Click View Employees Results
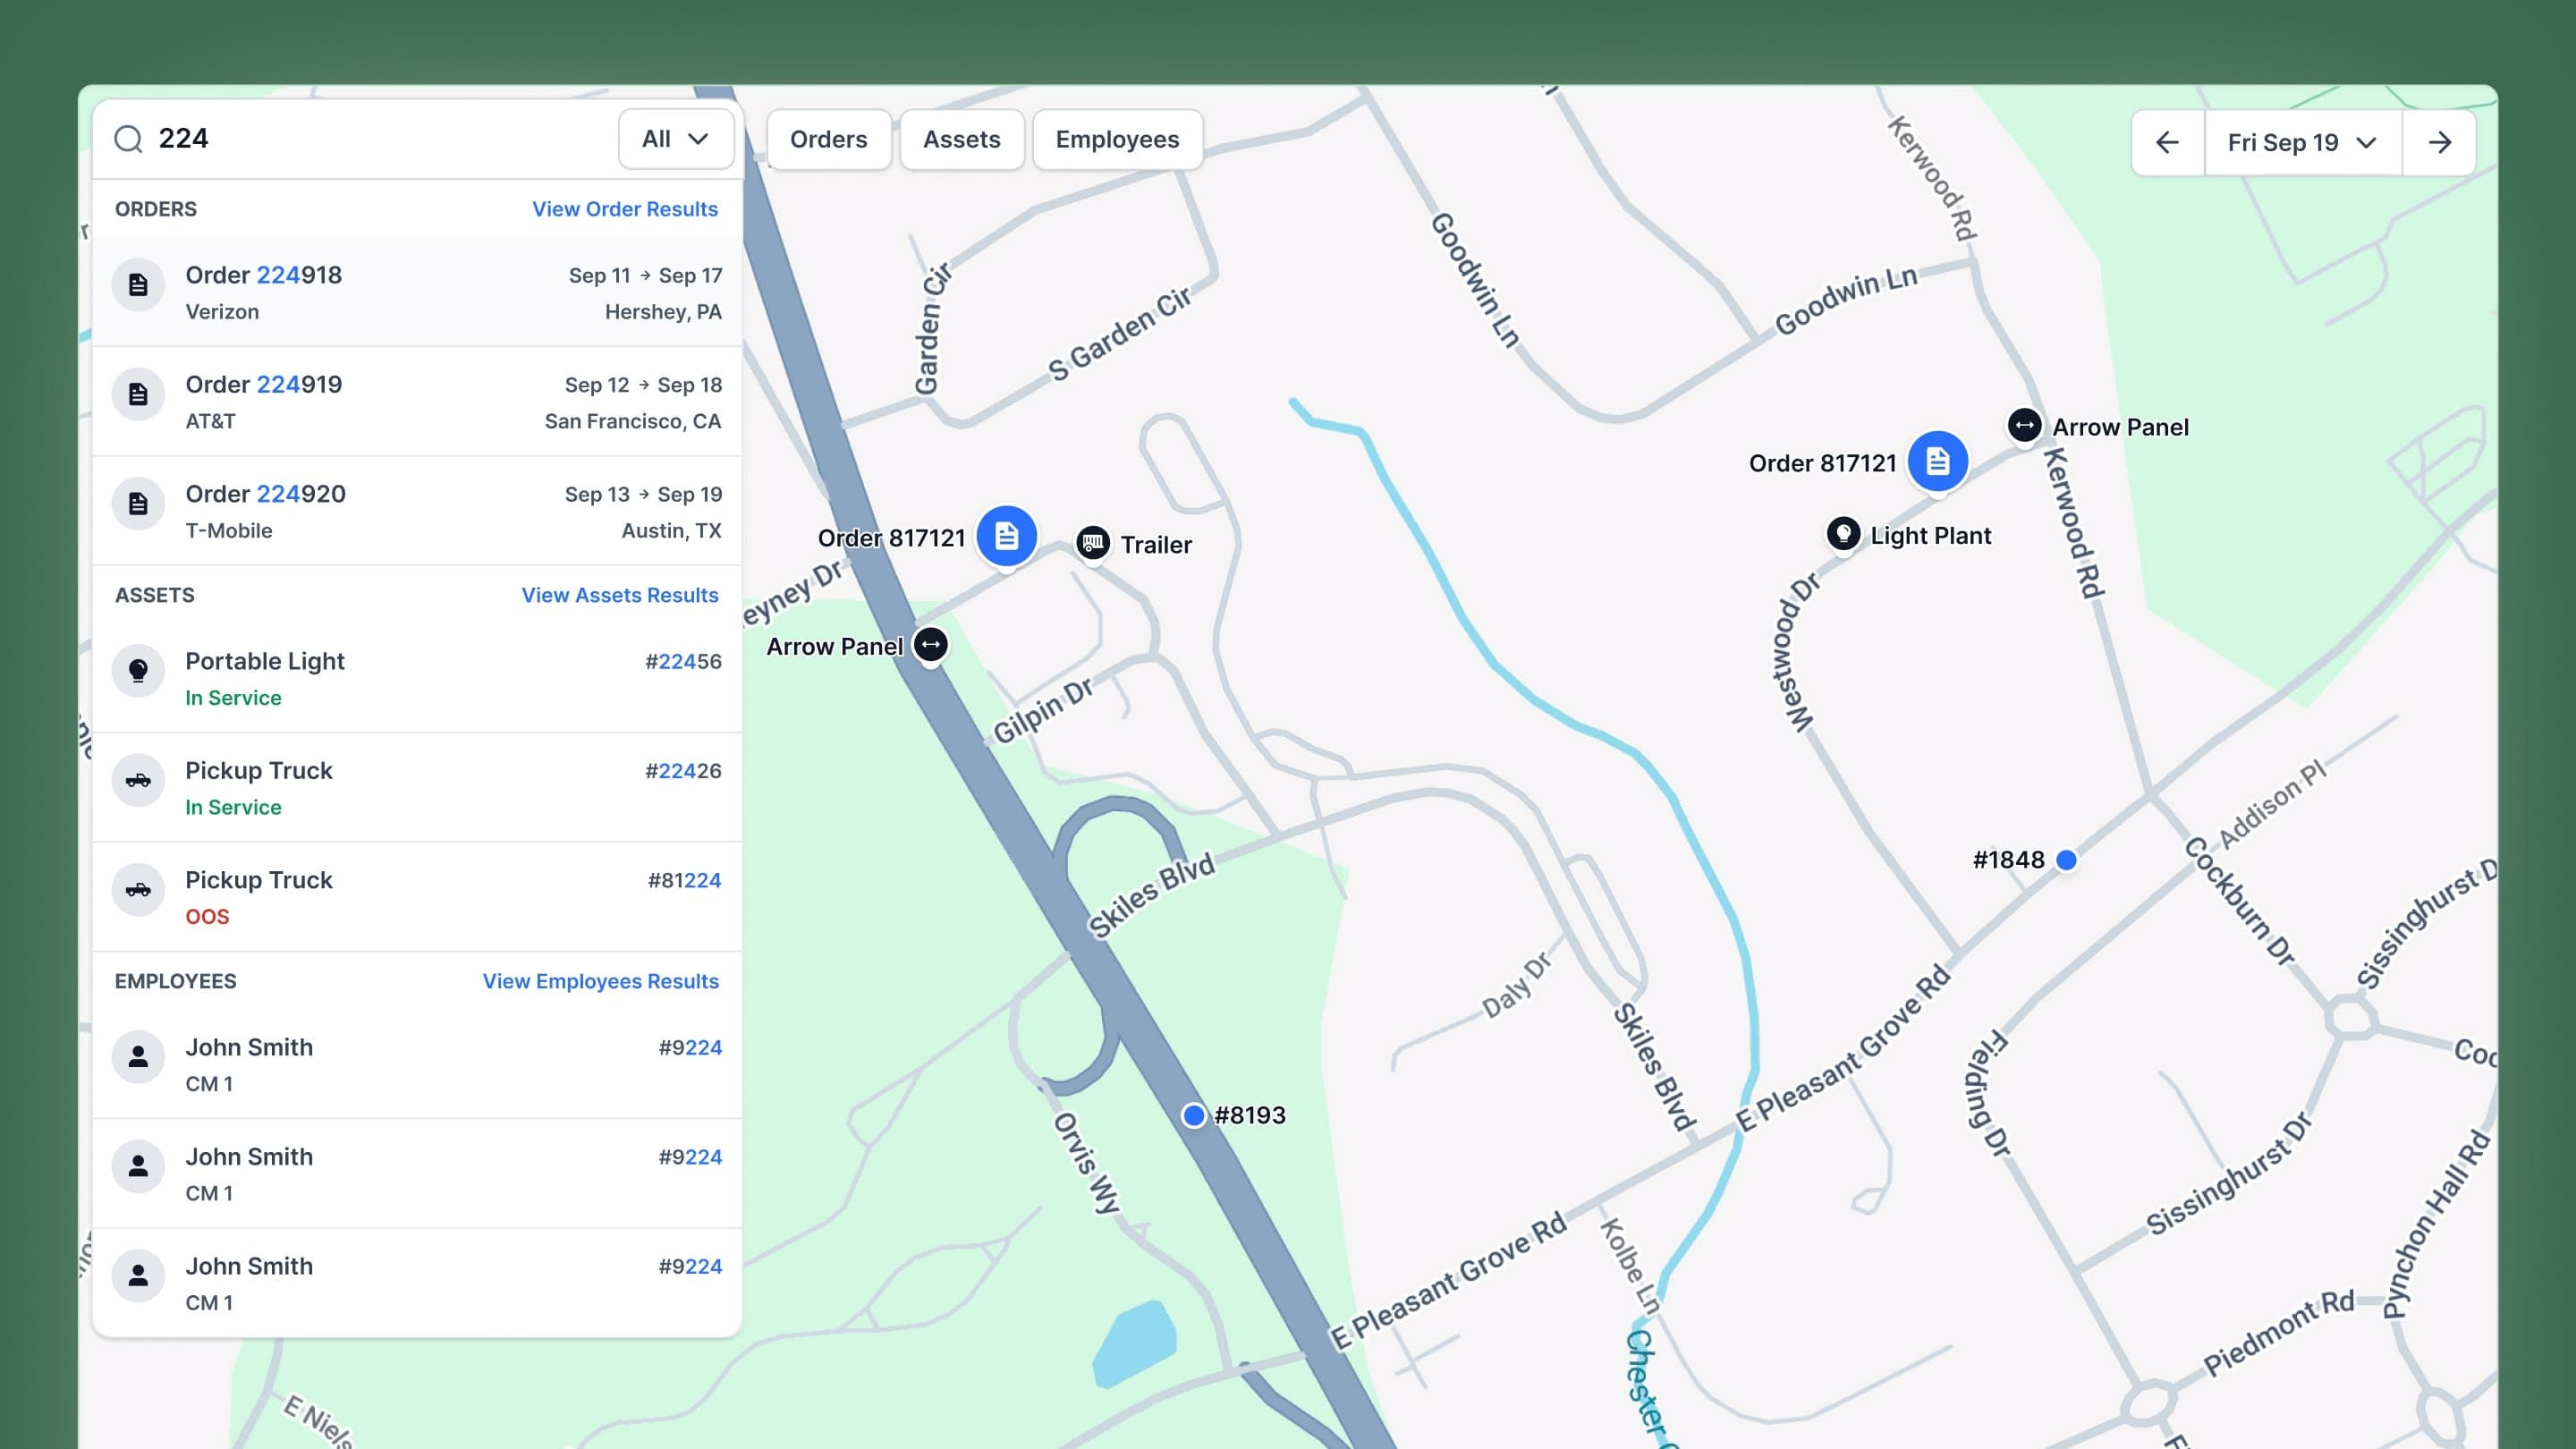2576x1449 pixels. coord(600,981)
